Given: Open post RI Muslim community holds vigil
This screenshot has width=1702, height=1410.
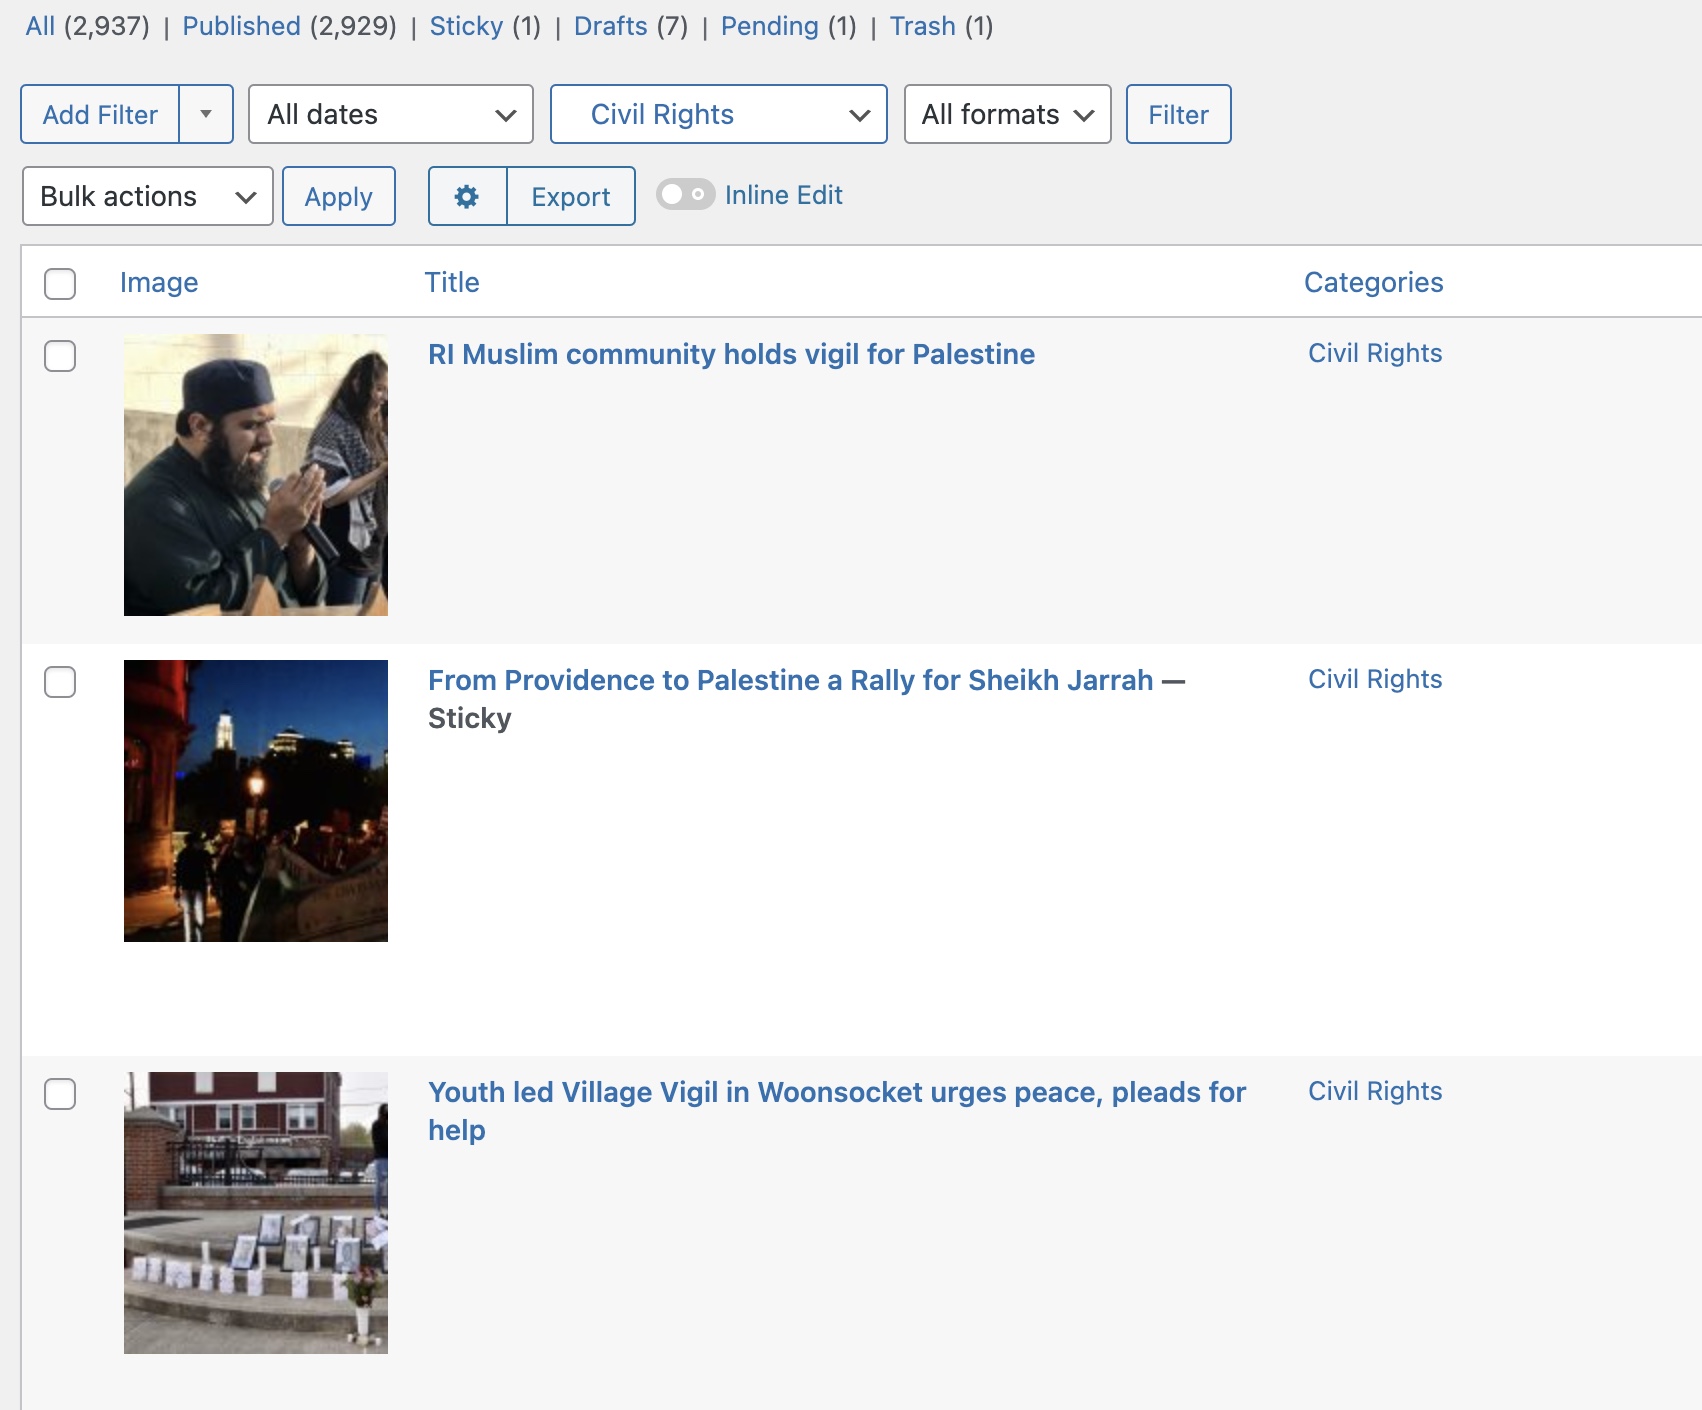Looking at the screenshot, I should point(731,354).
